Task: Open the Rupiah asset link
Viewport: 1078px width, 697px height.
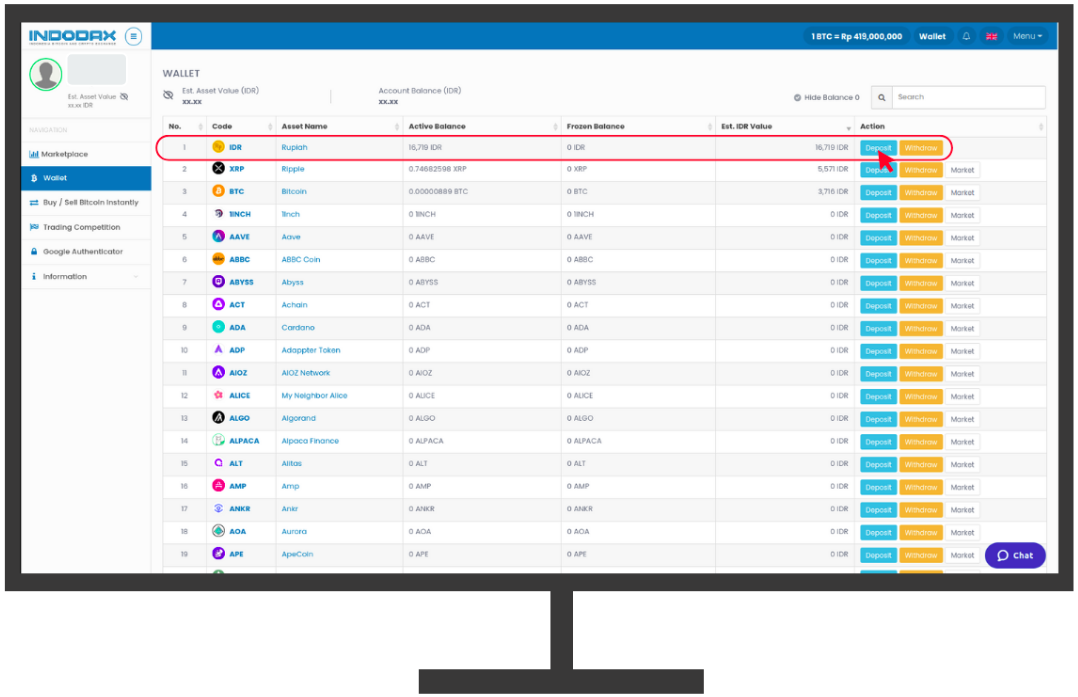Action: point(294,147)
